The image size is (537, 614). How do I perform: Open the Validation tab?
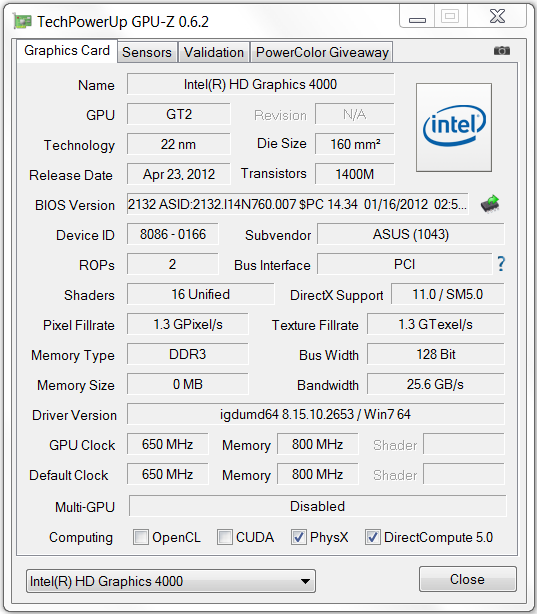point(214,52)
